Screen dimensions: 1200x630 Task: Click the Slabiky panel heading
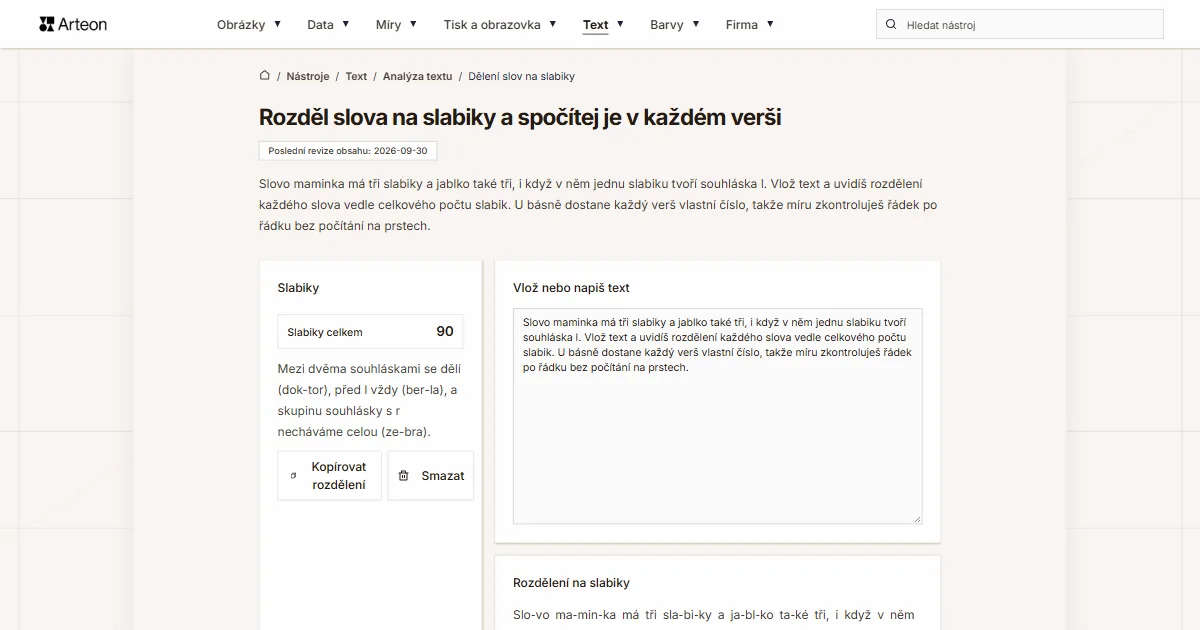click(x=298, y=288)
